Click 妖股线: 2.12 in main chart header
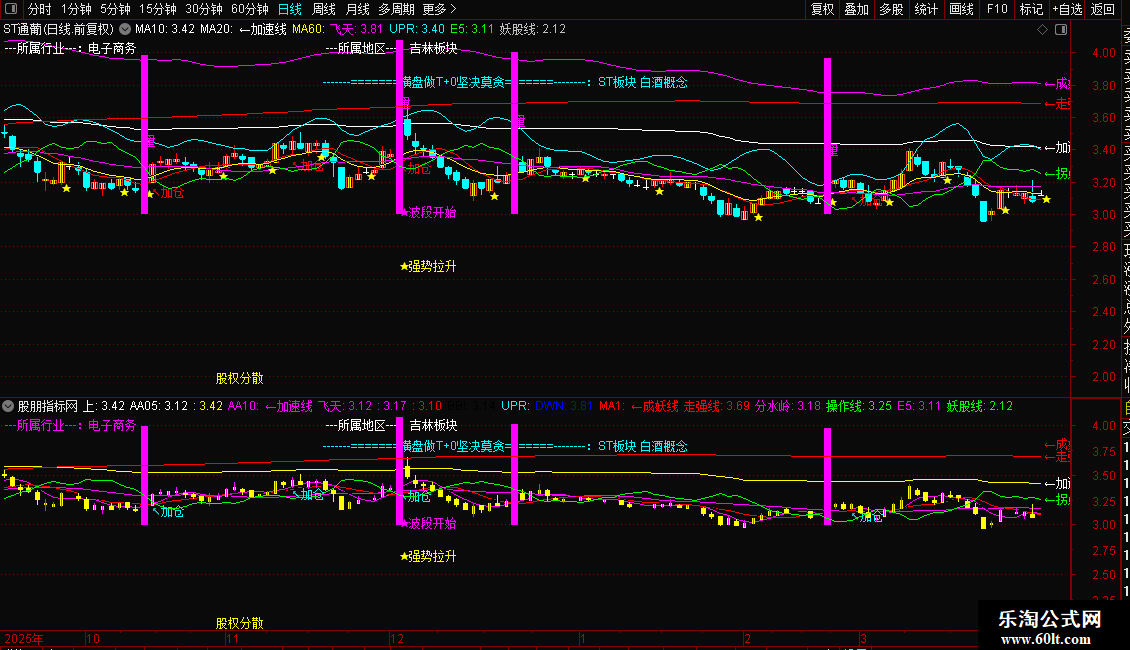 (x=533, y=29)
